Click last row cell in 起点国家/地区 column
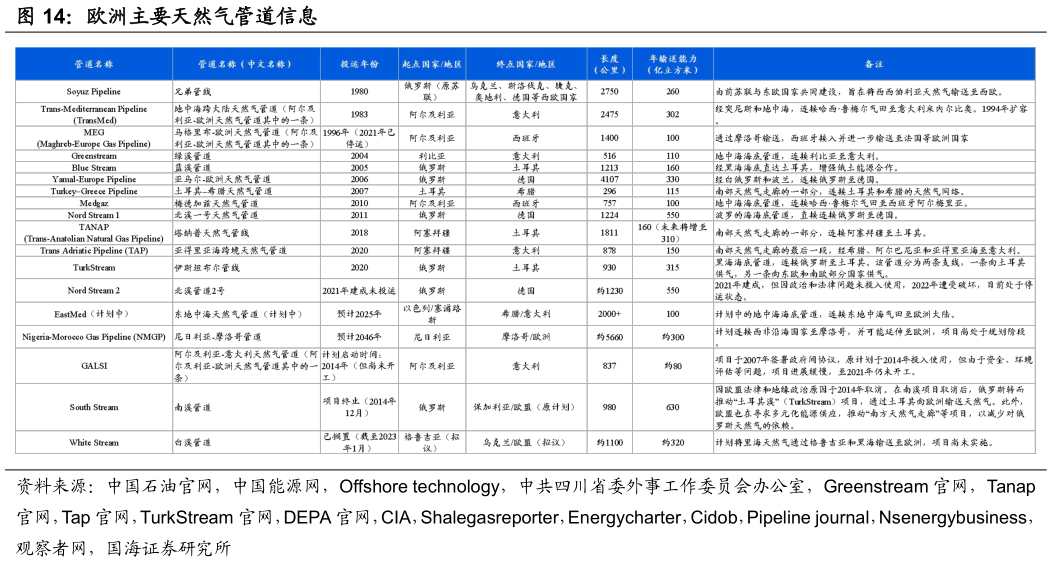 432,442
